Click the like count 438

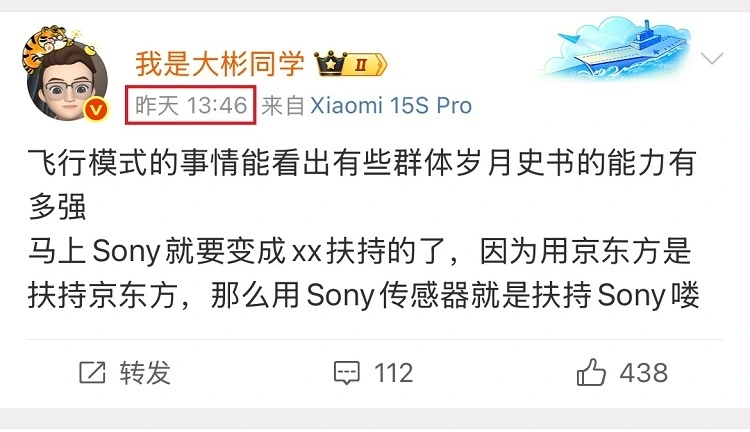[x=644, y=373]
